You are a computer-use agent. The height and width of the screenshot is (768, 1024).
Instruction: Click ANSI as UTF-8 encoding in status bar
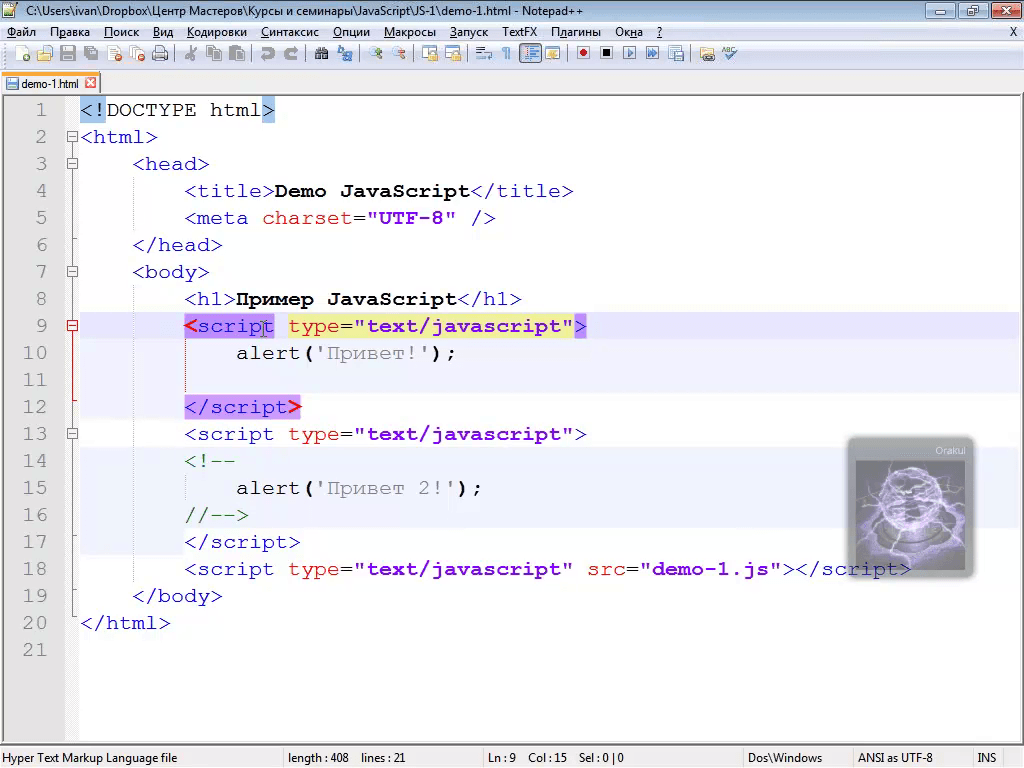click(x=895, y=758)
